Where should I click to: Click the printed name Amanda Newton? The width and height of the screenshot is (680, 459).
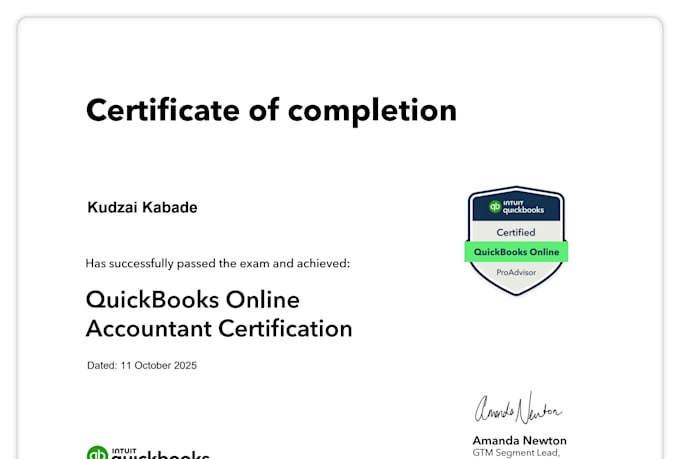click(x=520, y=440)
